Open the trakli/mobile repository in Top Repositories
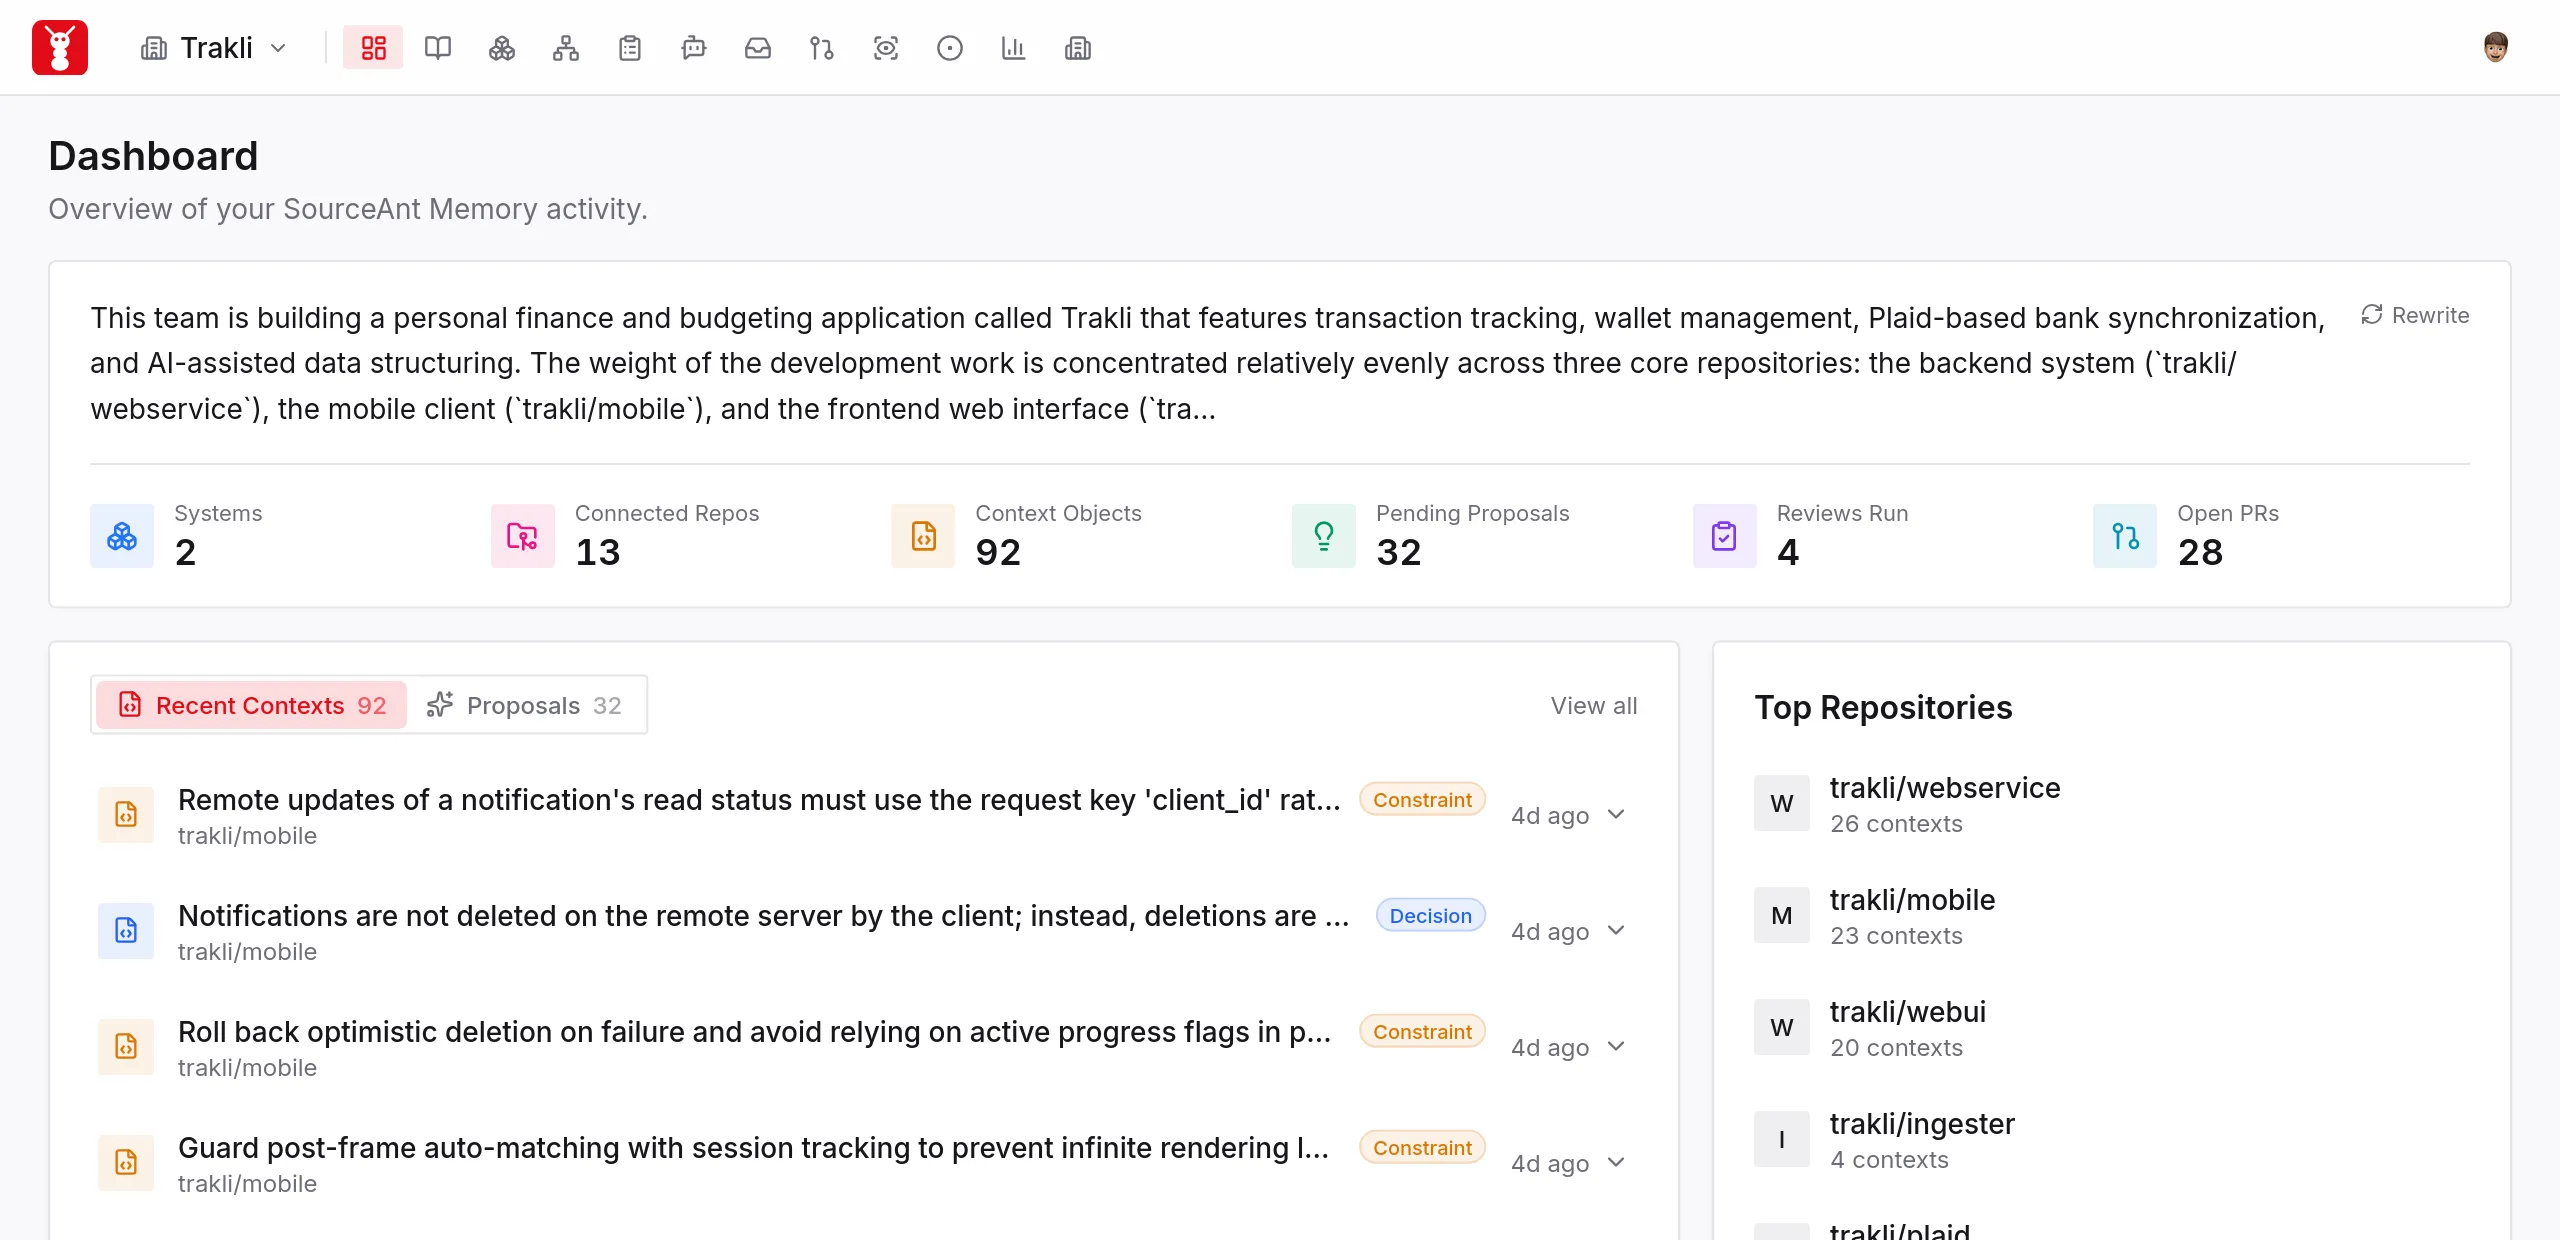 (1912, 900)
